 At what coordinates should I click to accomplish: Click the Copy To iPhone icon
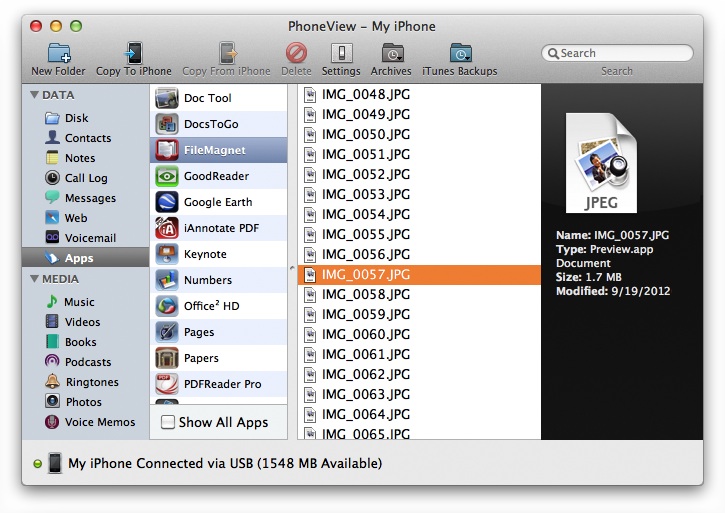click(133, 53)
